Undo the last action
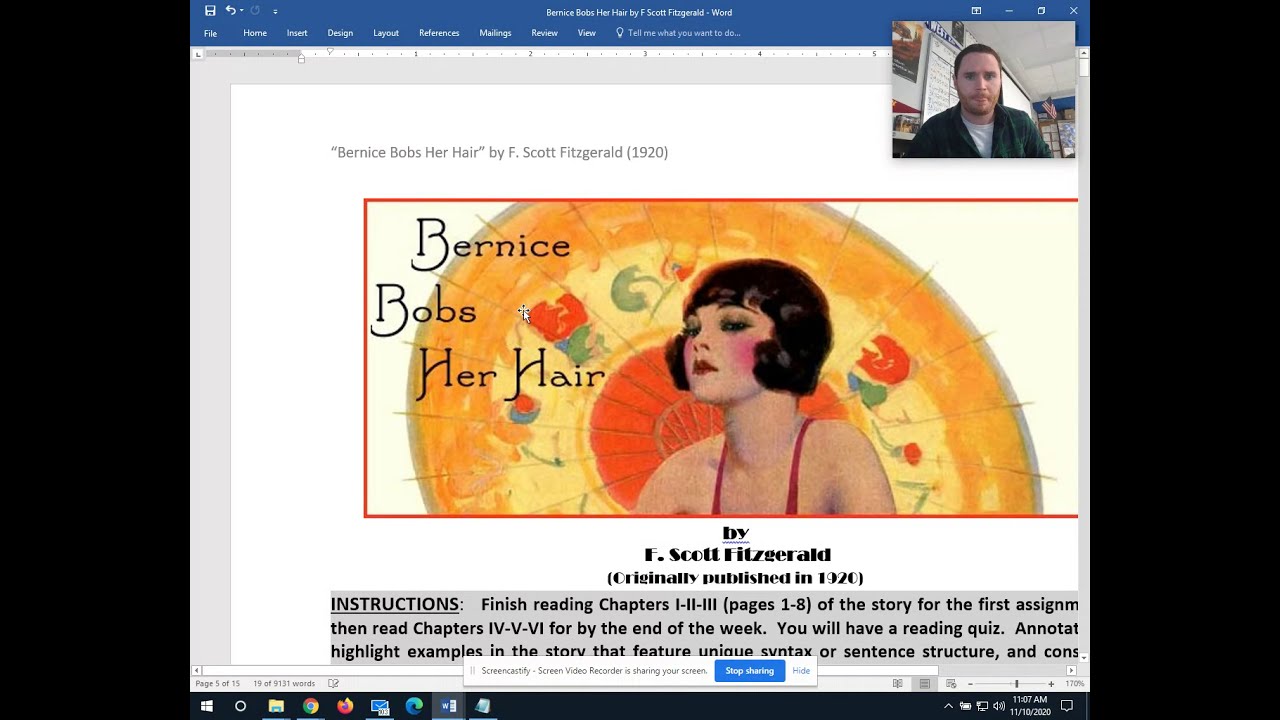This screenshot has height=720, width=1280. pos(230,11)
